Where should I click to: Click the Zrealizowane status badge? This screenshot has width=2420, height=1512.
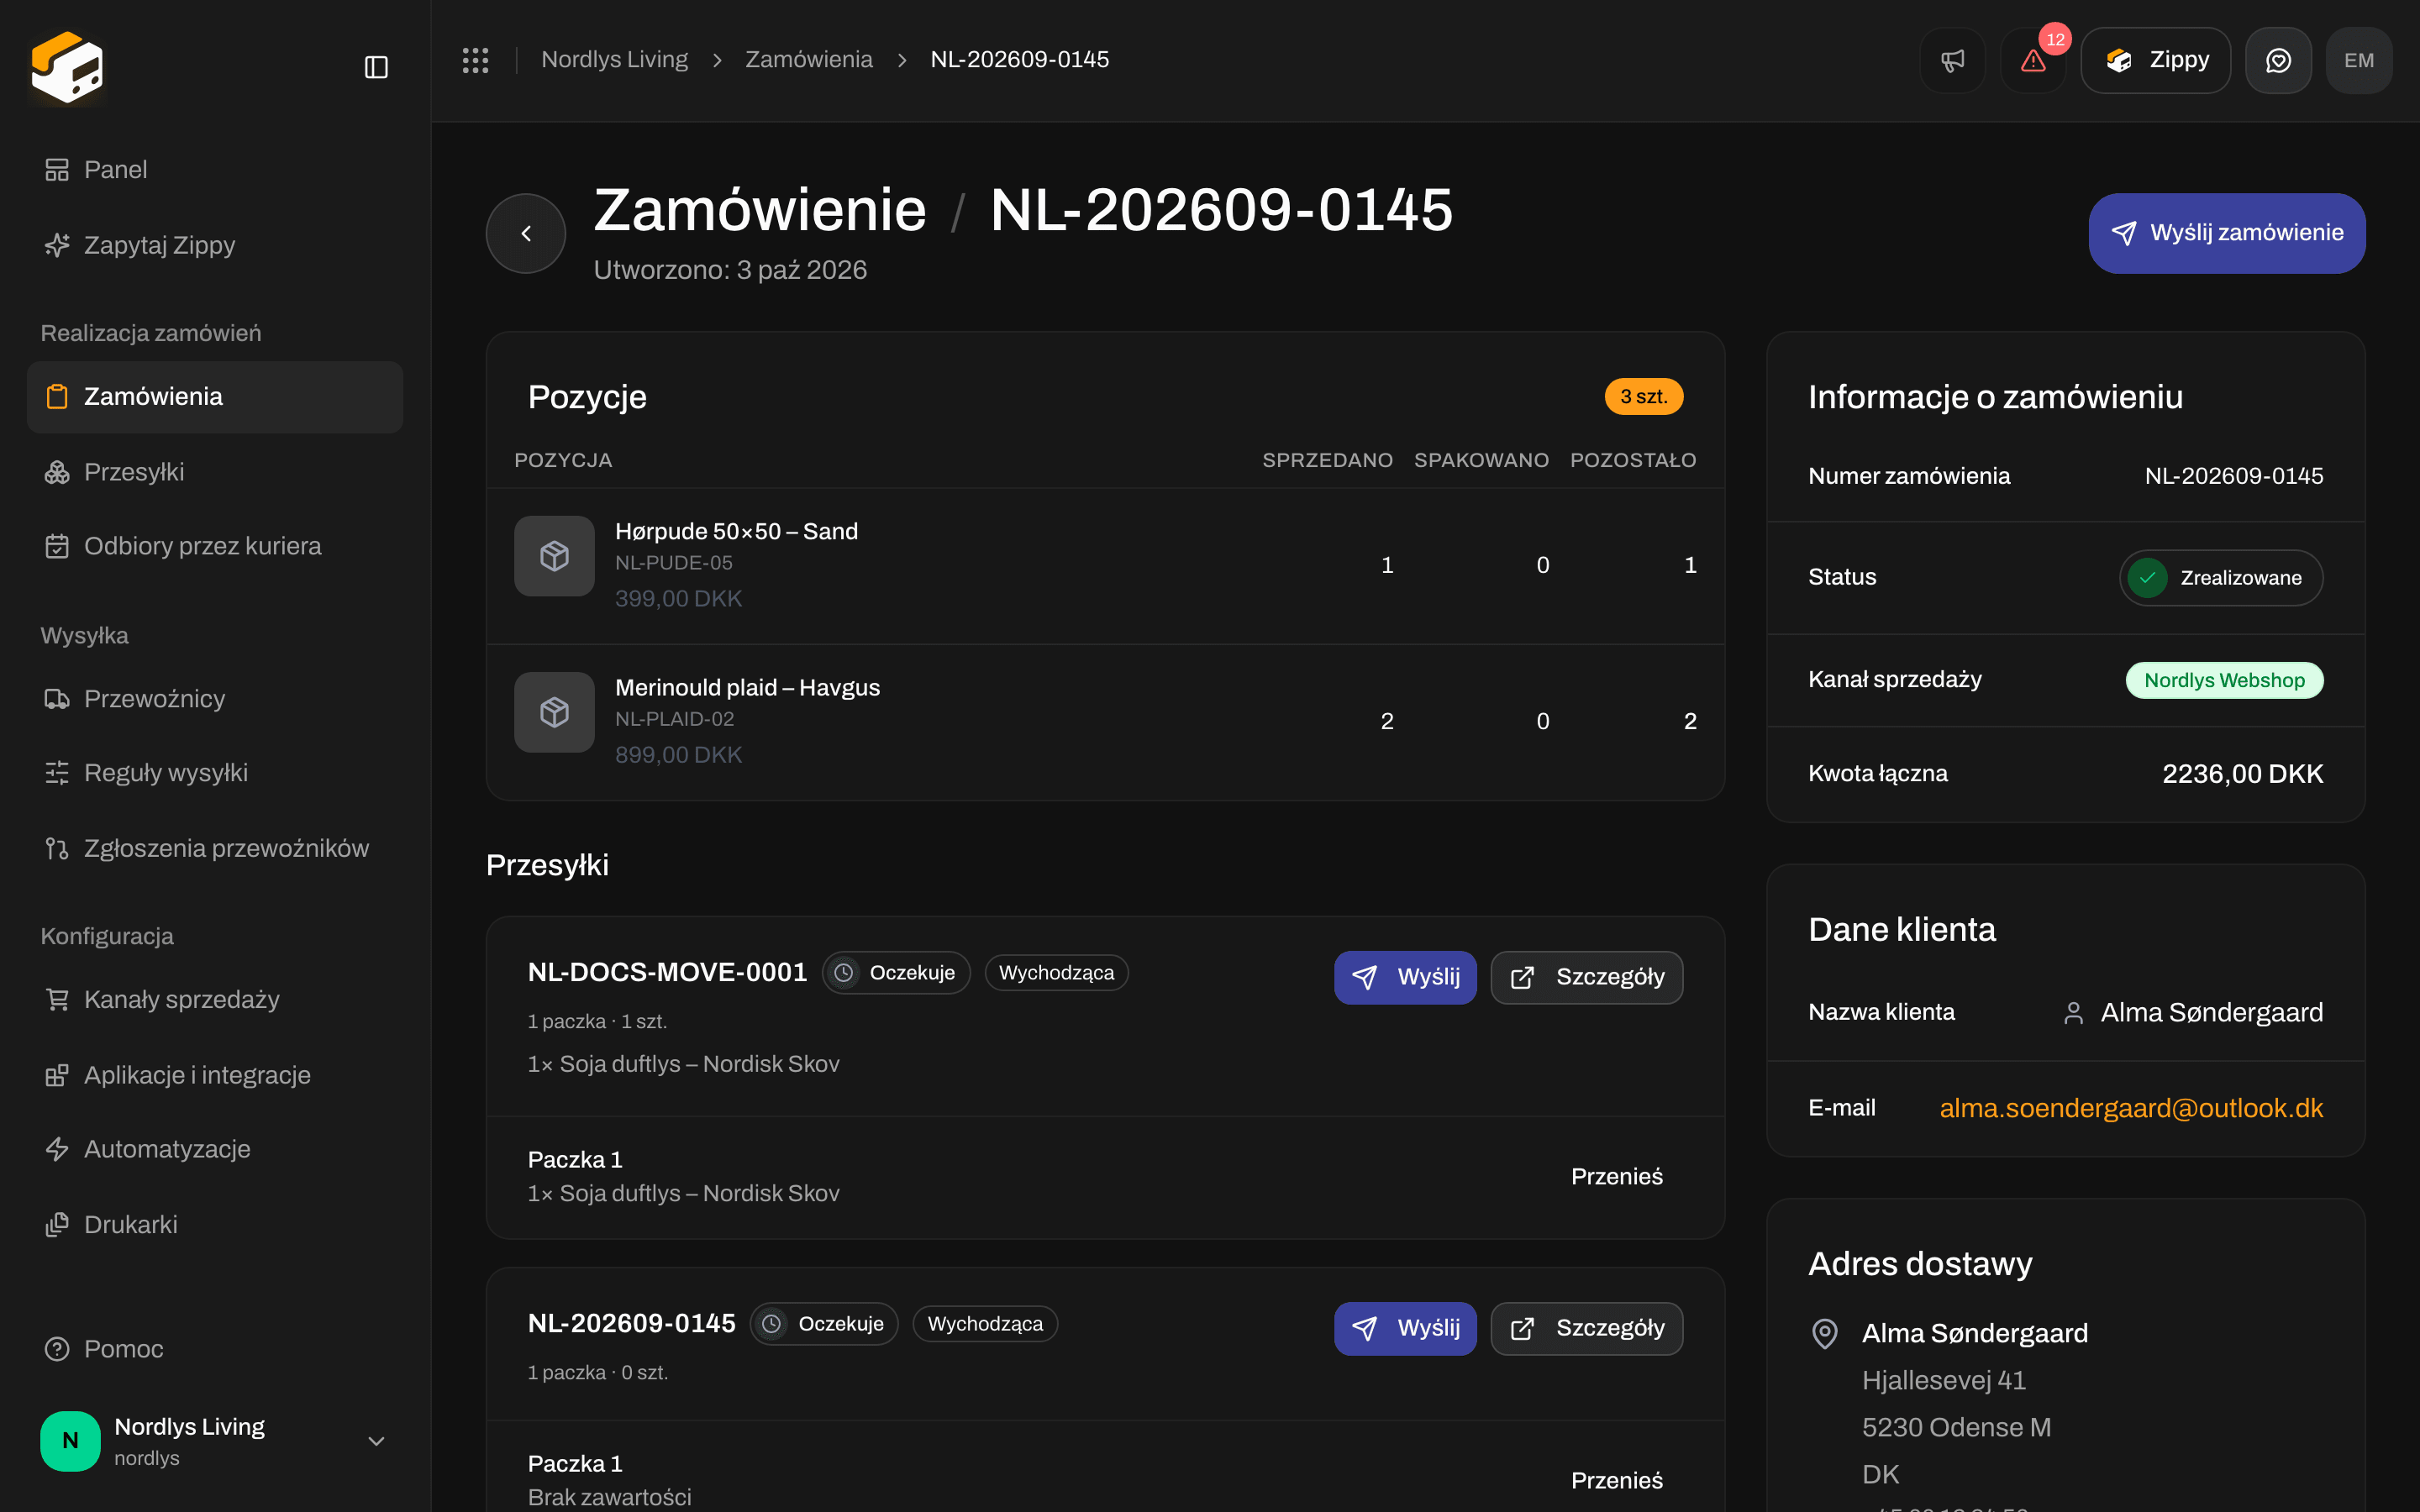[x=2221, y=578]
